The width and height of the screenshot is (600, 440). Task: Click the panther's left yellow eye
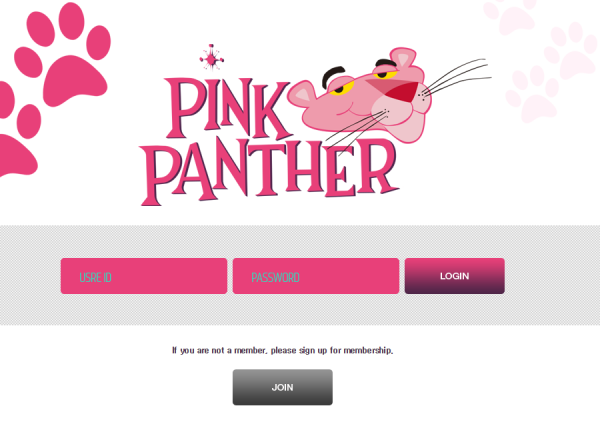point(339,90)
